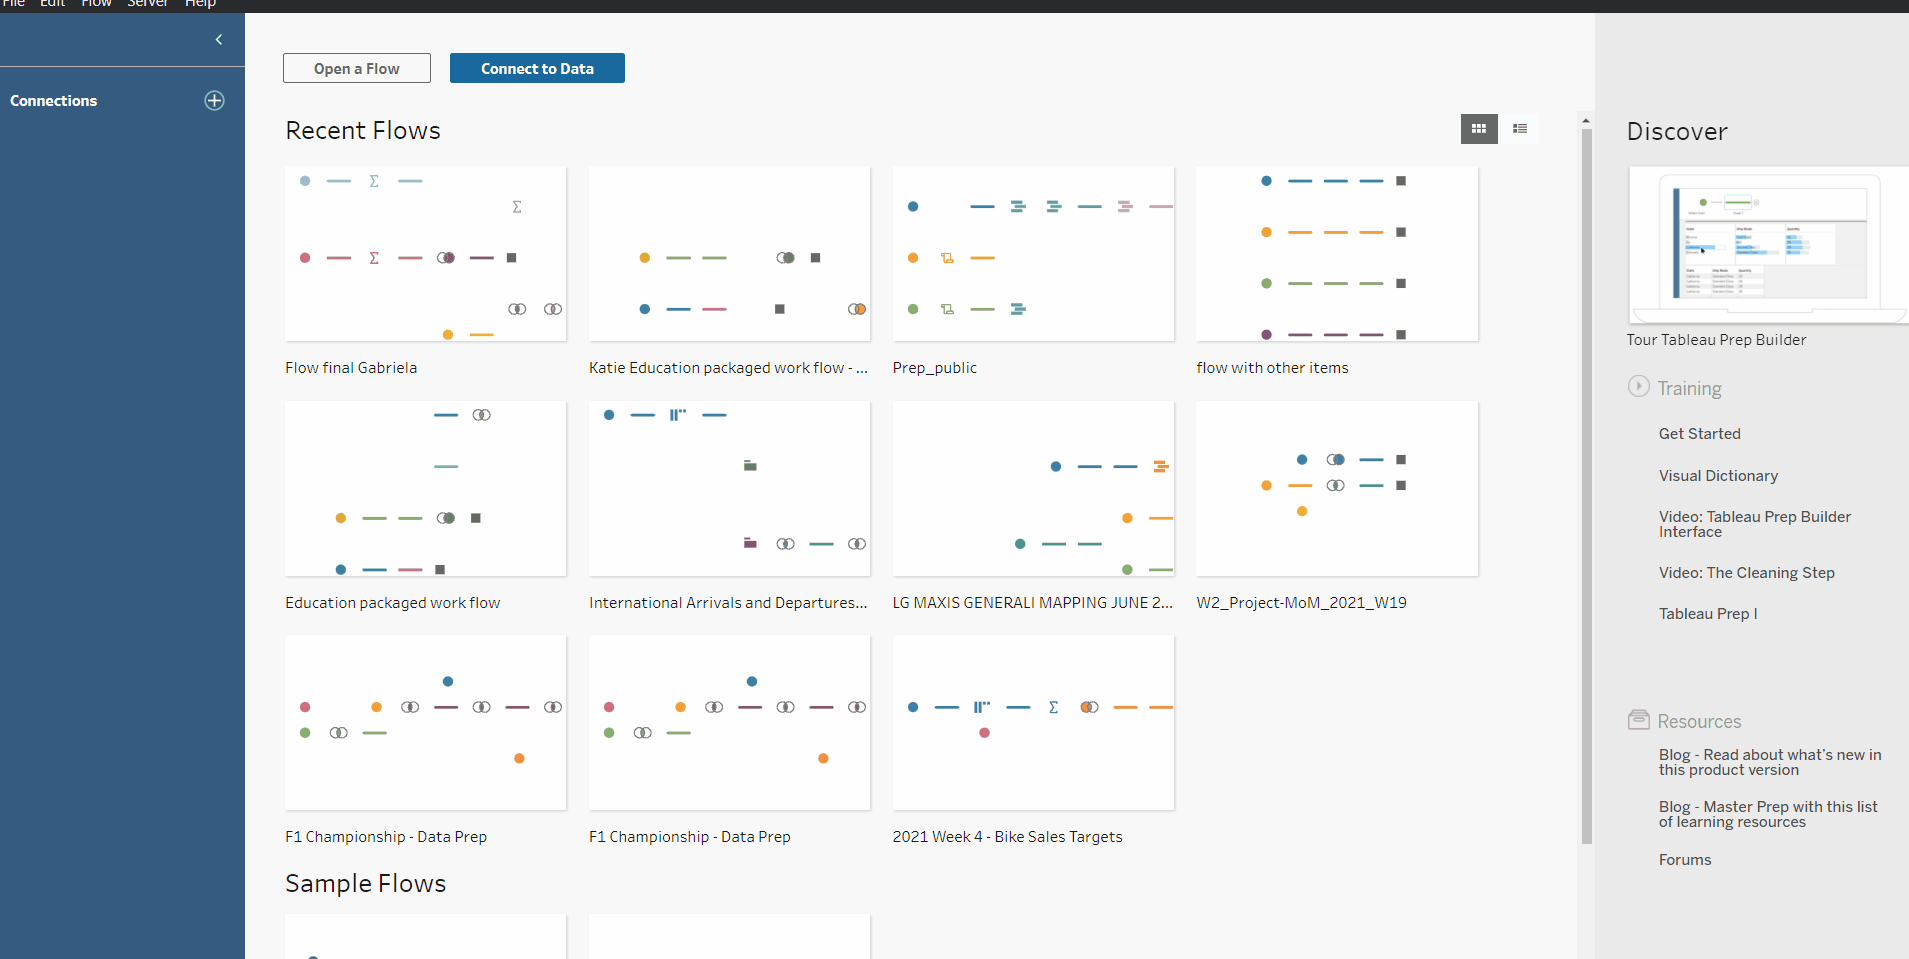
Task: Click the Connect to Data button
Action: pos(537,68)
